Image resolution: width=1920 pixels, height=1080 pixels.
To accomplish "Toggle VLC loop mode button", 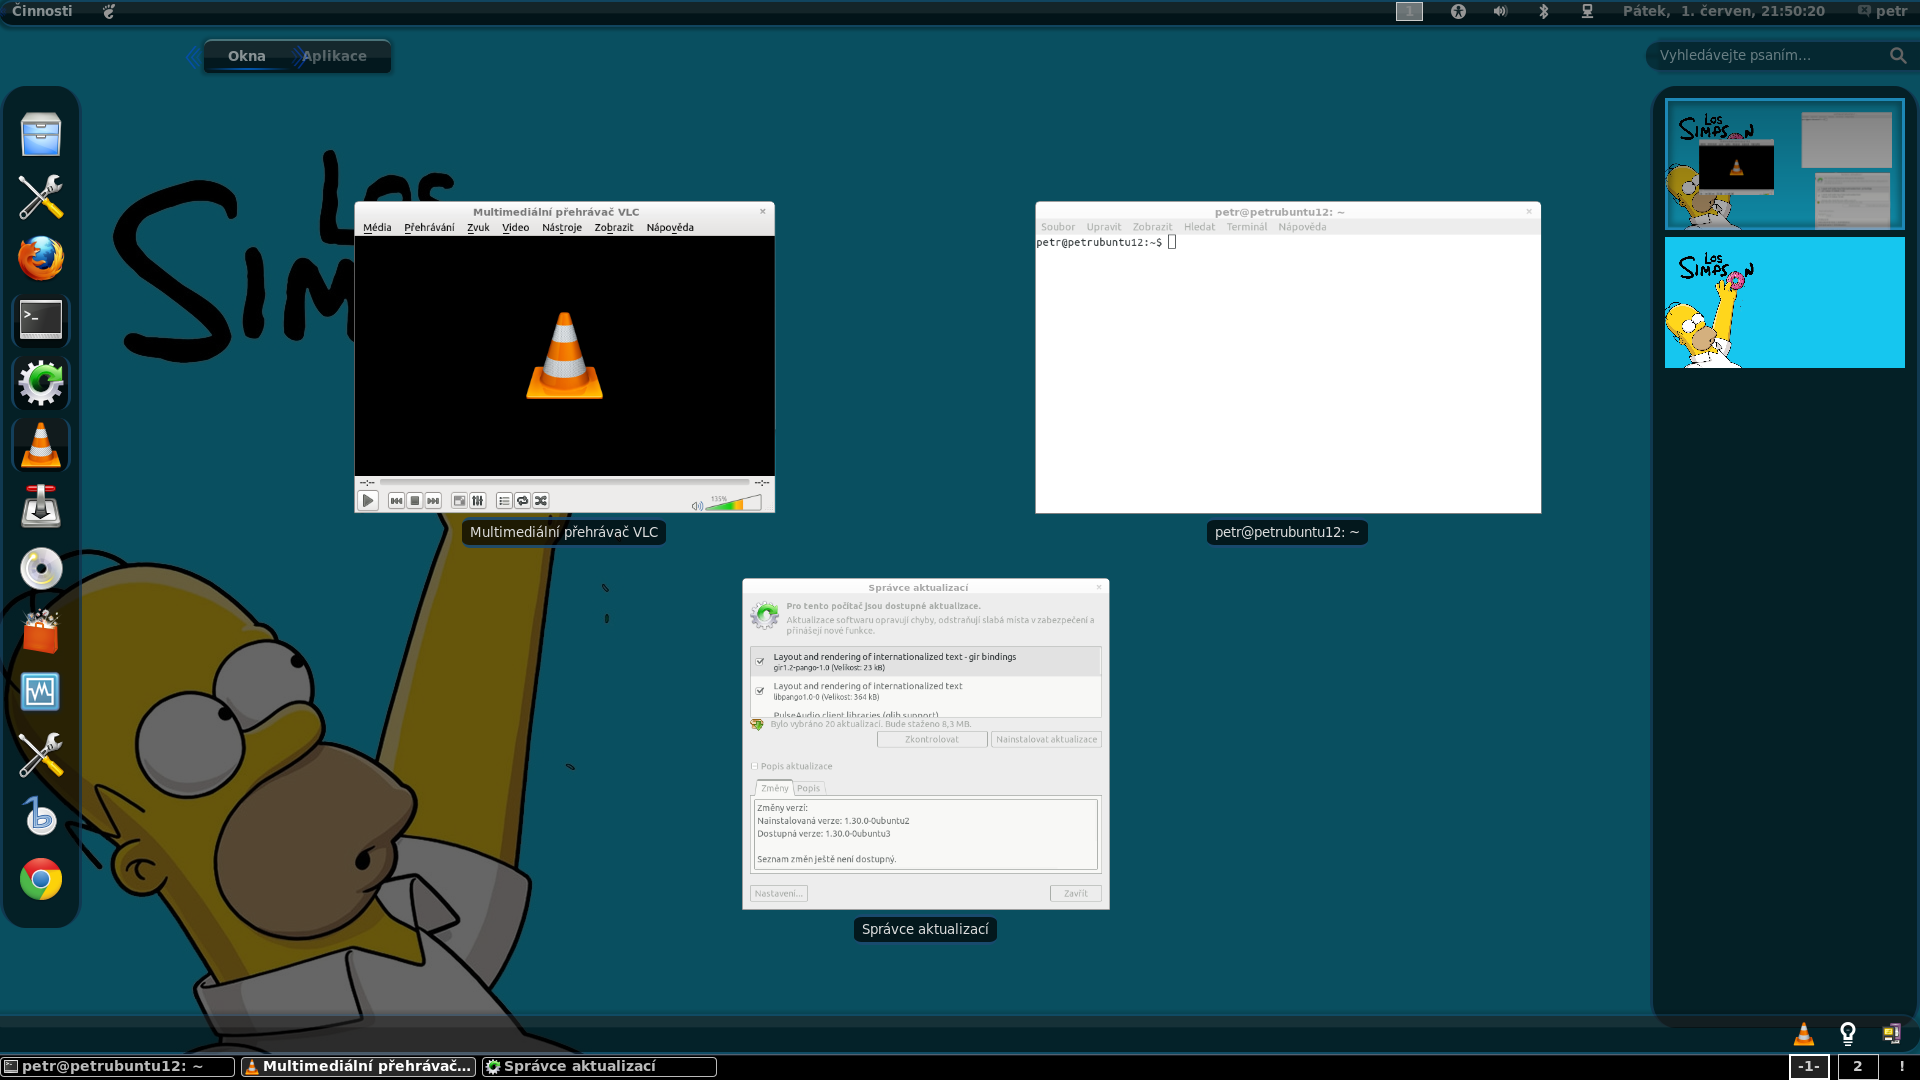I will [522, 501].
